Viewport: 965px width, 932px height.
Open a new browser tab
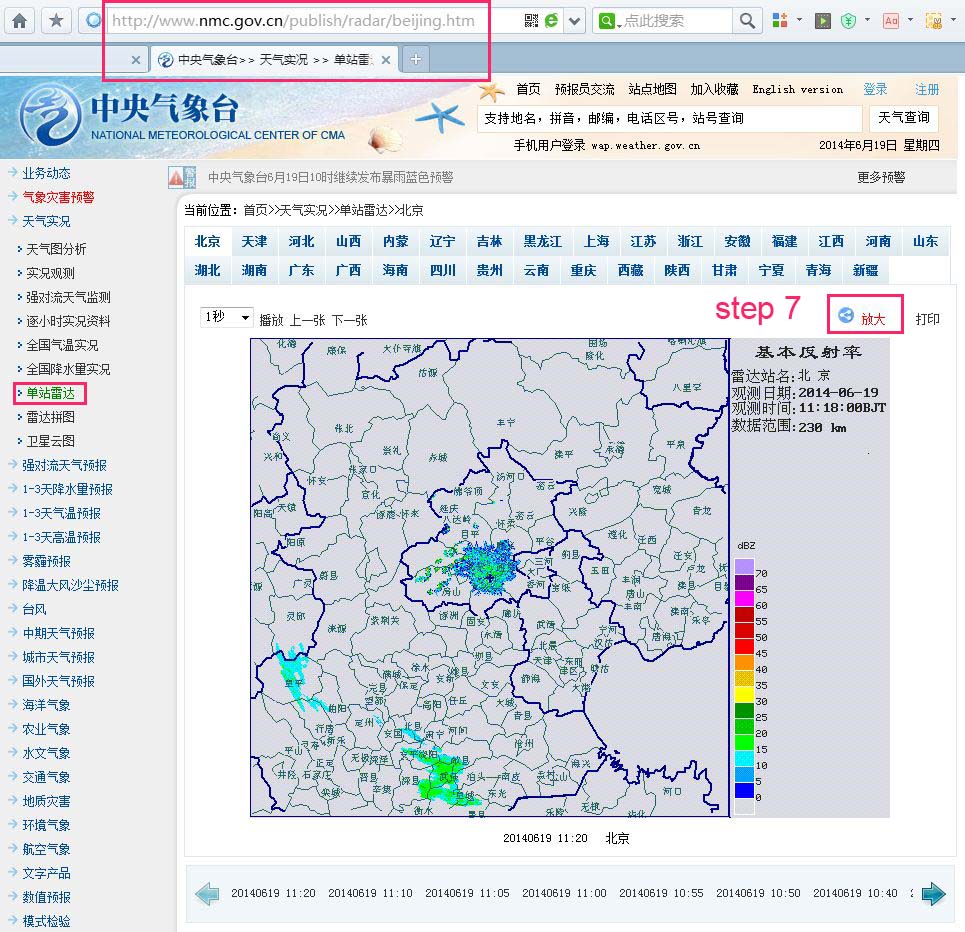point(415,59)
